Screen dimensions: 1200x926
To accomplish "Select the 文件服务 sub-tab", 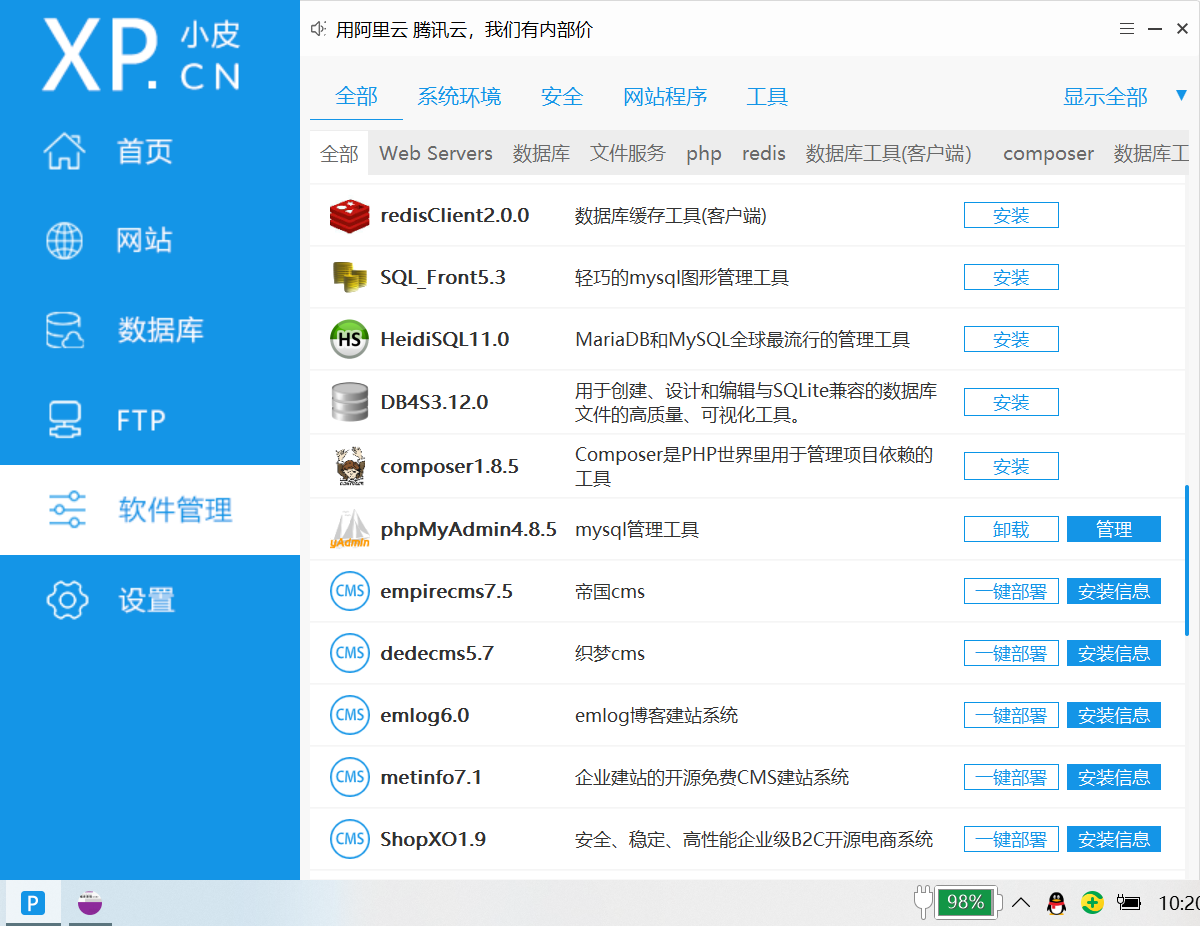I will click(x=627, y=154).
